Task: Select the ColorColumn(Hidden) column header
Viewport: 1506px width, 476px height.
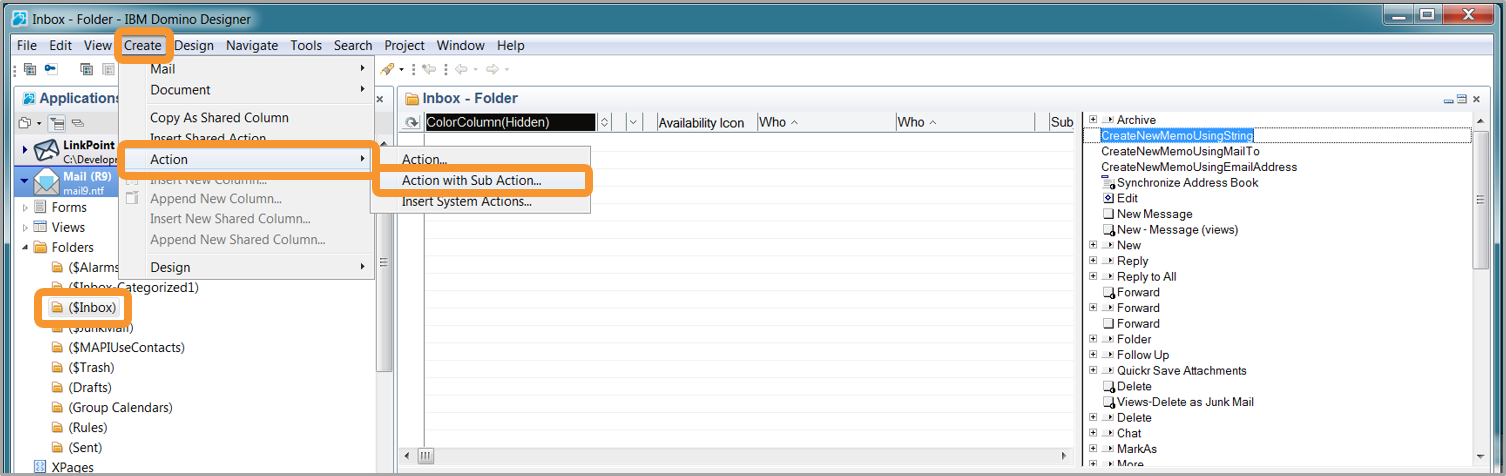Action: [x=510, y=122]
